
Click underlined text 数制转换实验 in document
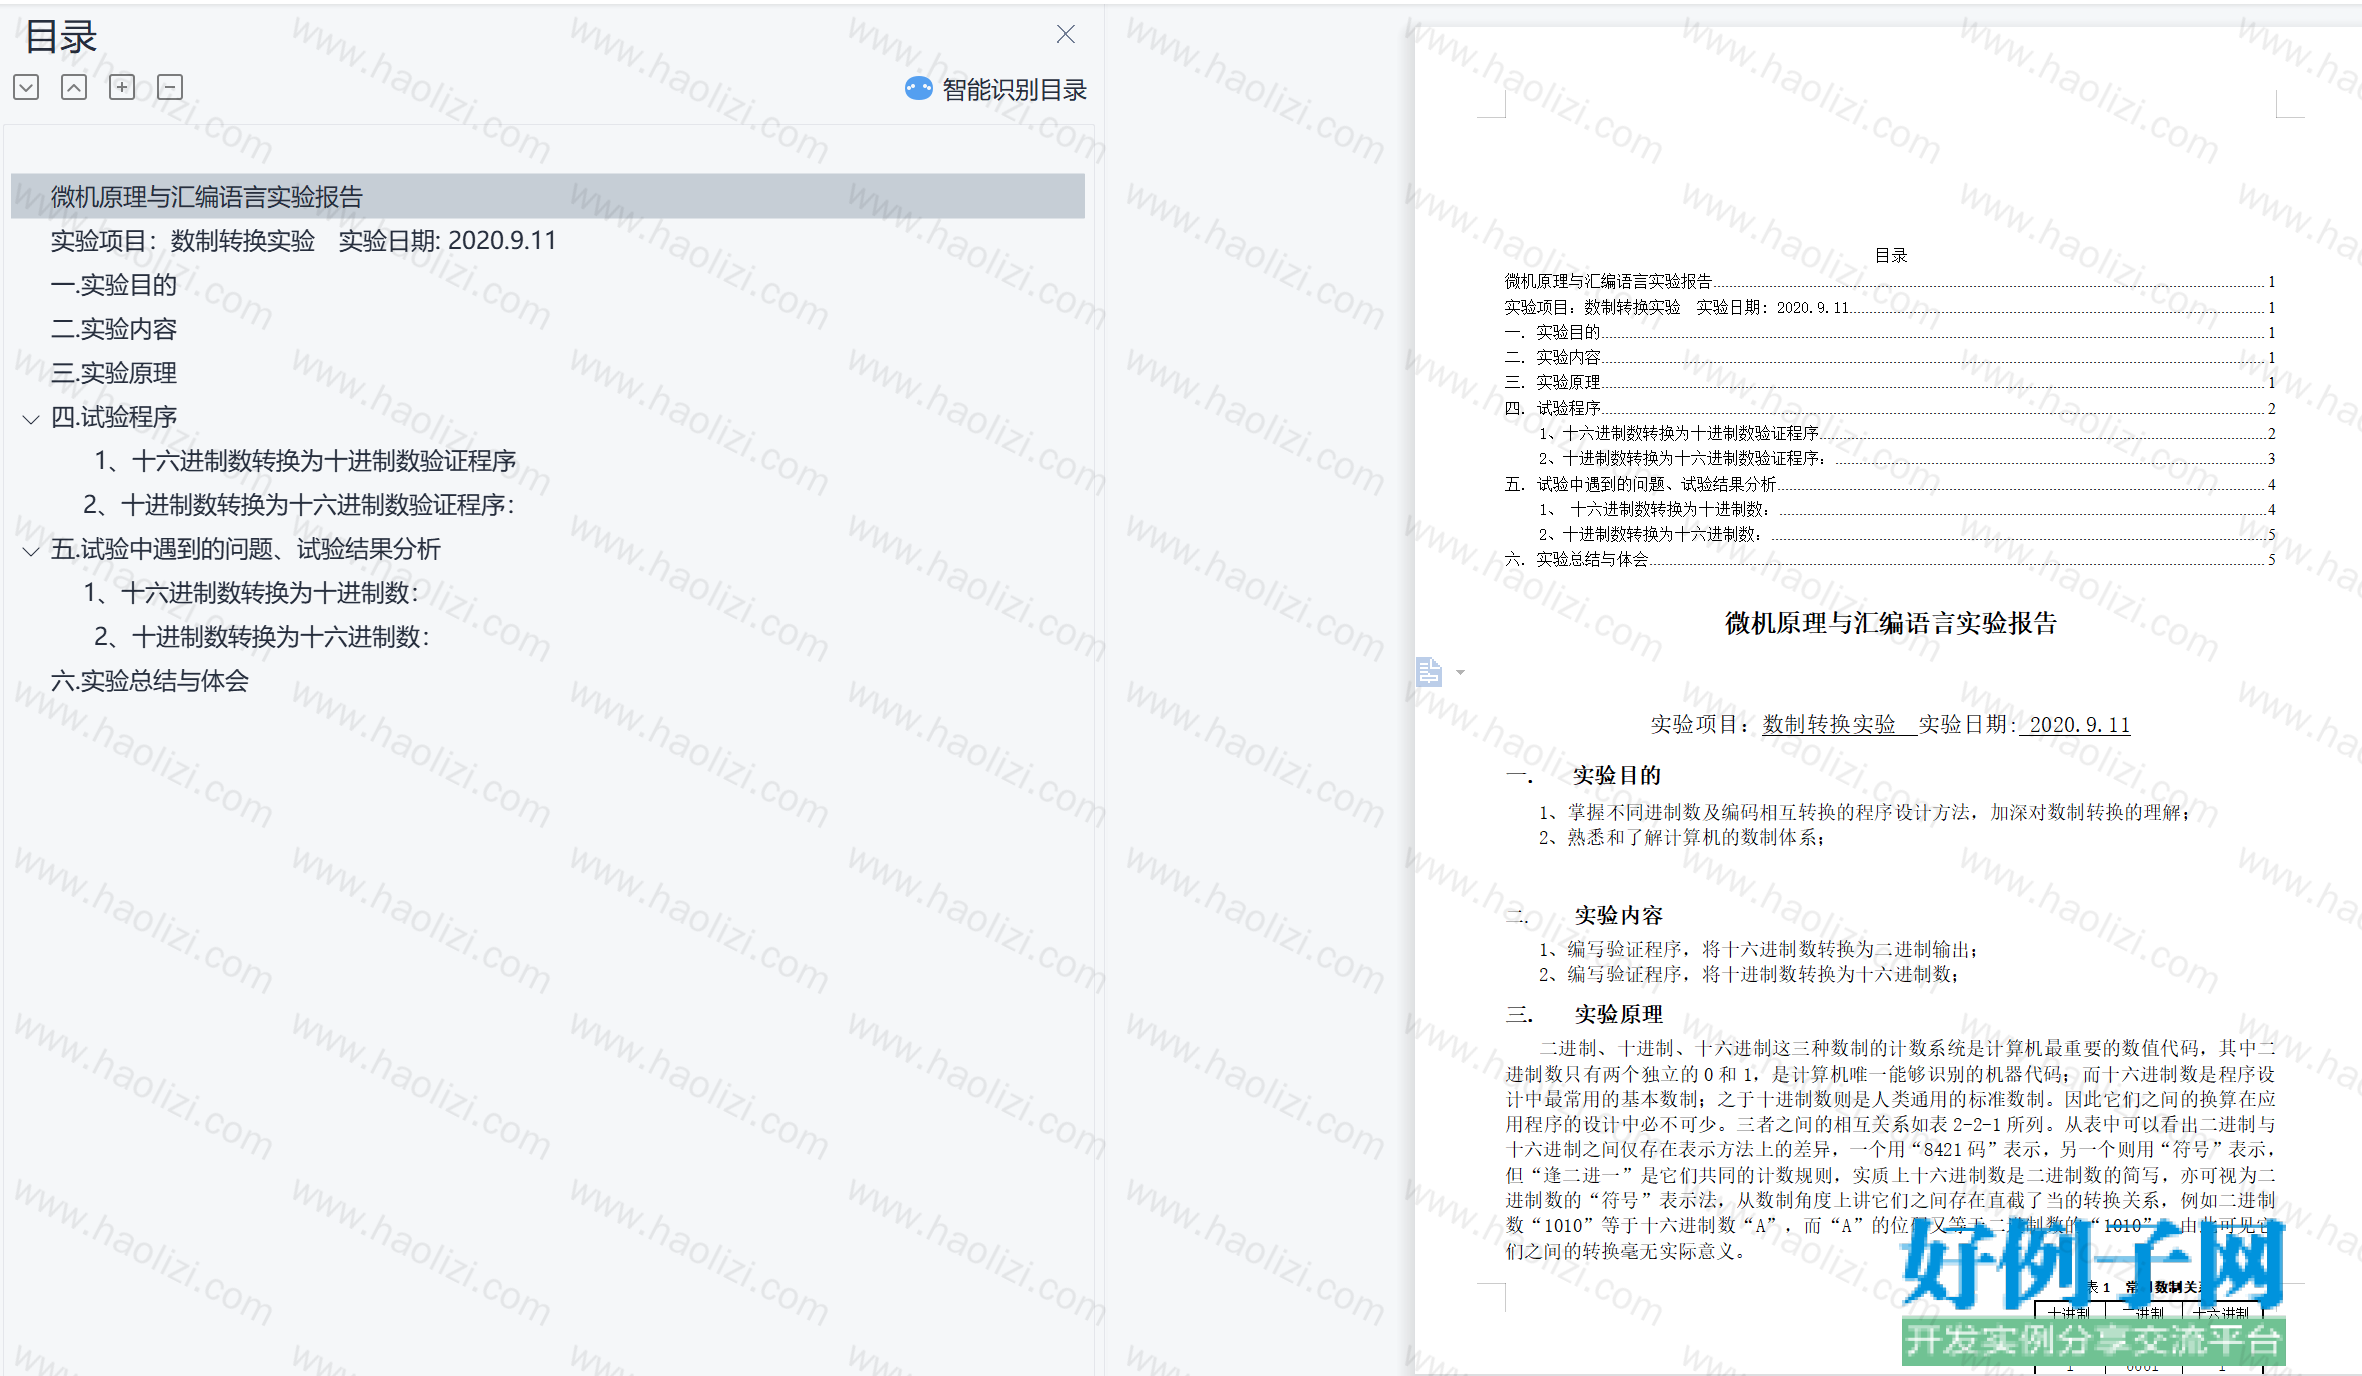click(1829, 724)
